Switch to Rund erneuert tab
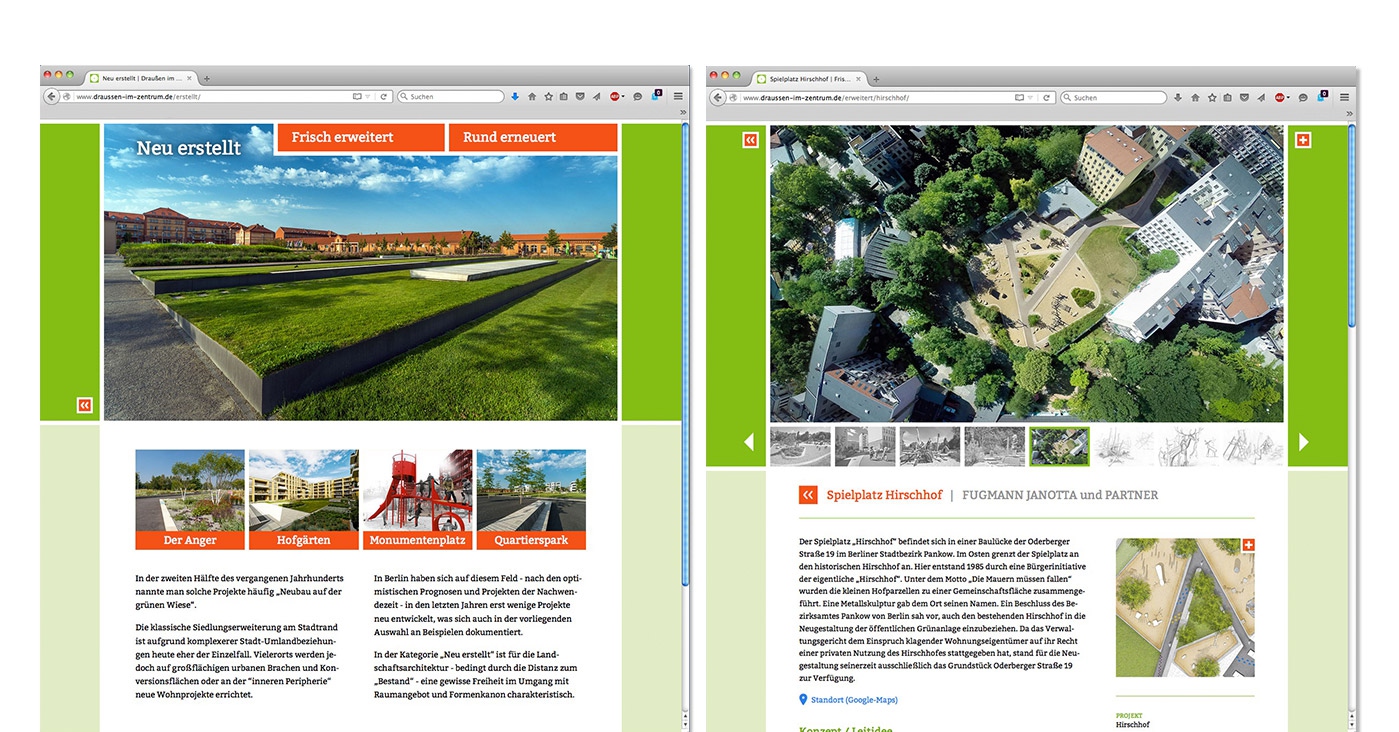The image size is (1399, 732). click(x=532, y=137)
